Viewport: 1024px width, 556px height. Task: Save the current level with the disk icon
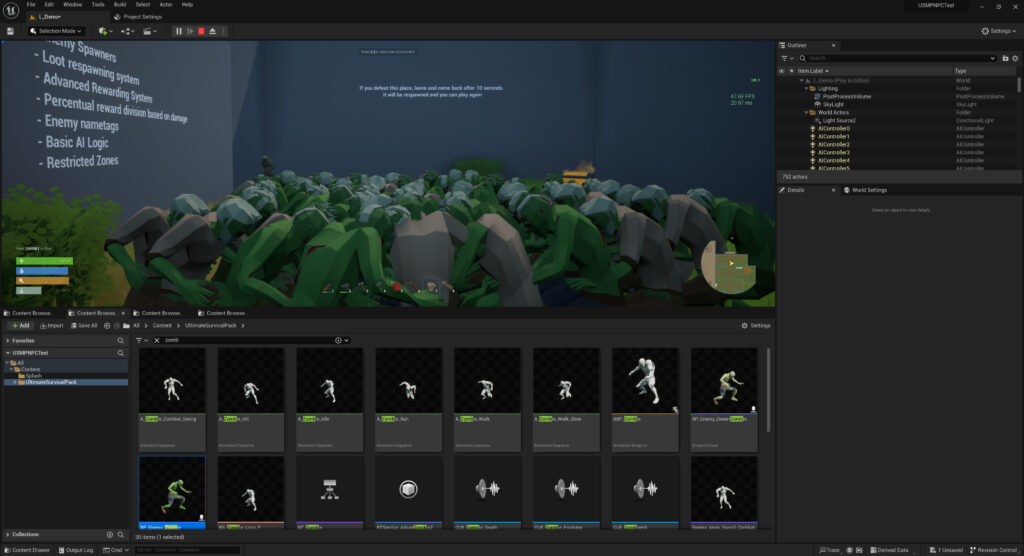[10, 31]
